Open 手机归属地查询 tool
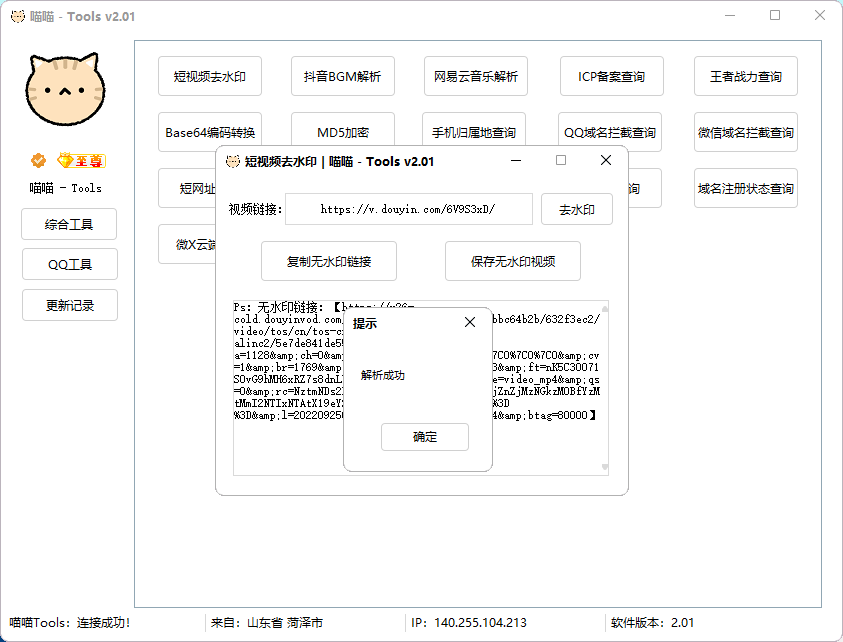The height and width of the screenshot is (642, 843). click(474, 129)
